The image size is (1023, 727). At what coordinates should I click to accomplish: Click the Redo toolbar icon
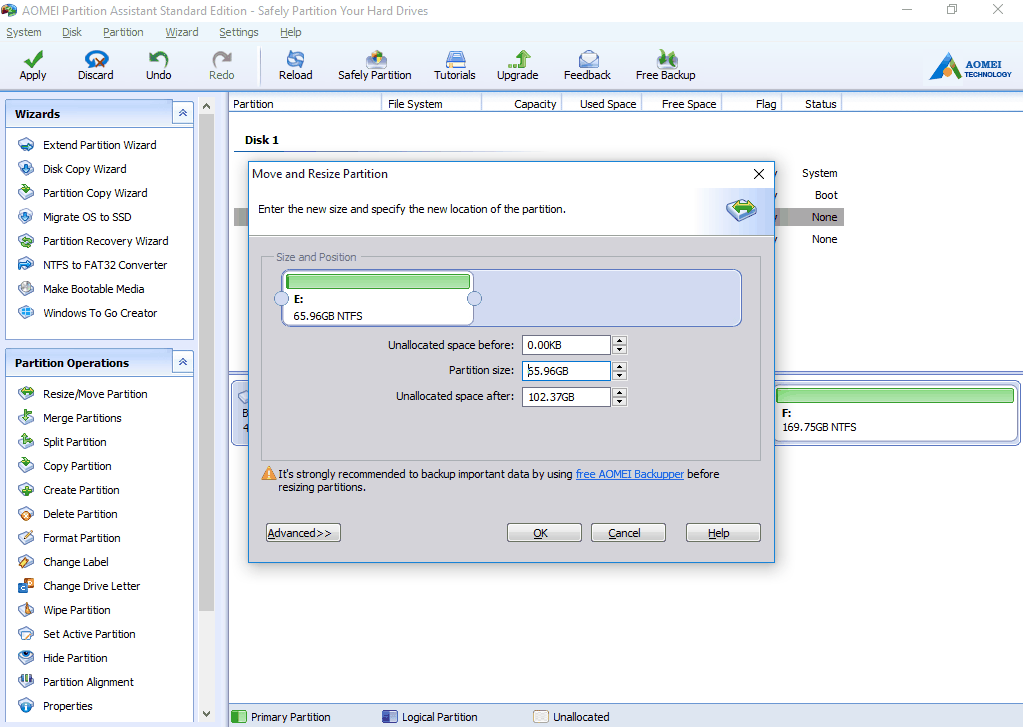tap(222, 65)
